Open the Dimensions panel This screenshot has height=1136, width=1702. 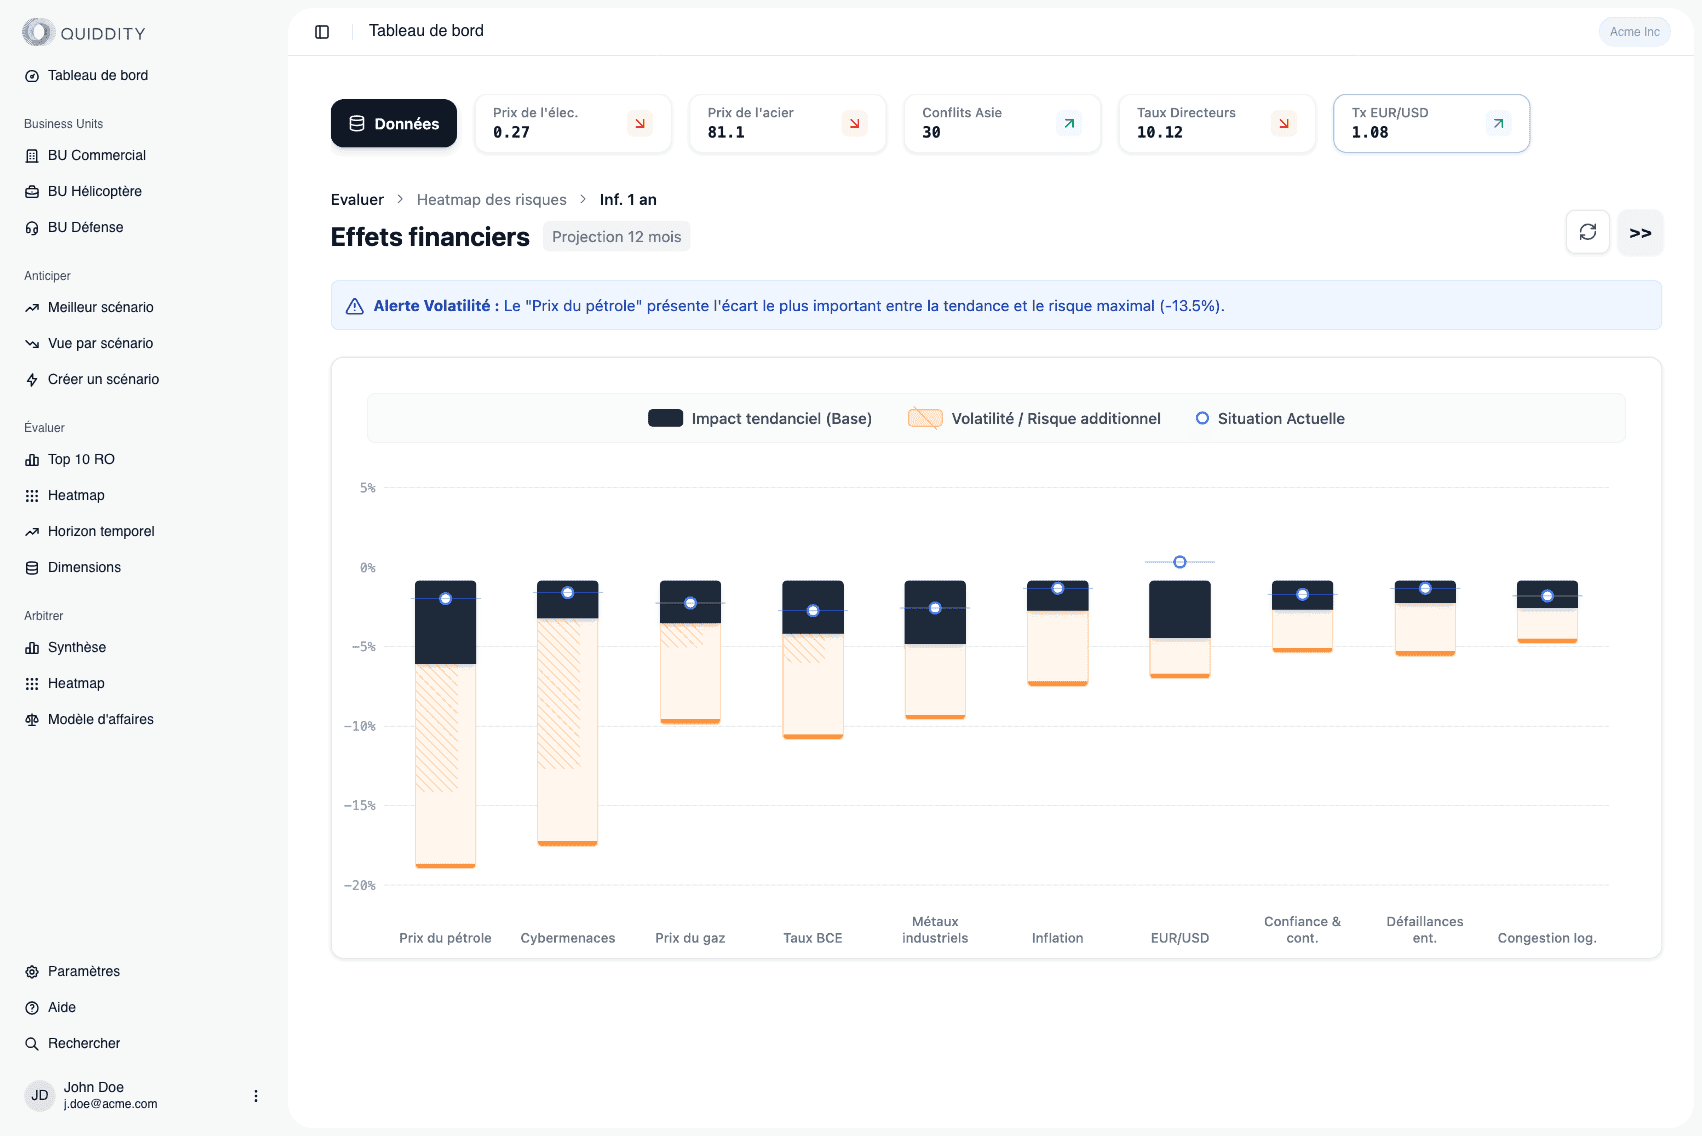84,567
